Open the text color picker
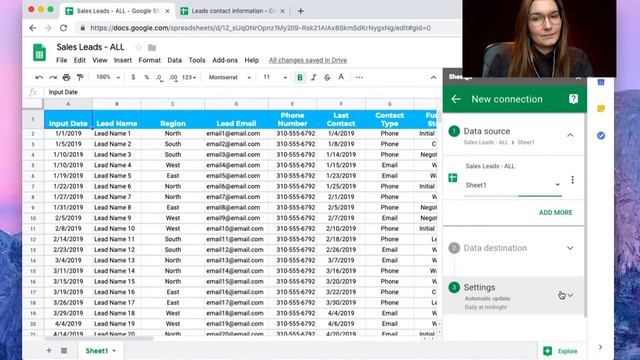The height and width of the screenshot is (360, 640). click(341, 77)
